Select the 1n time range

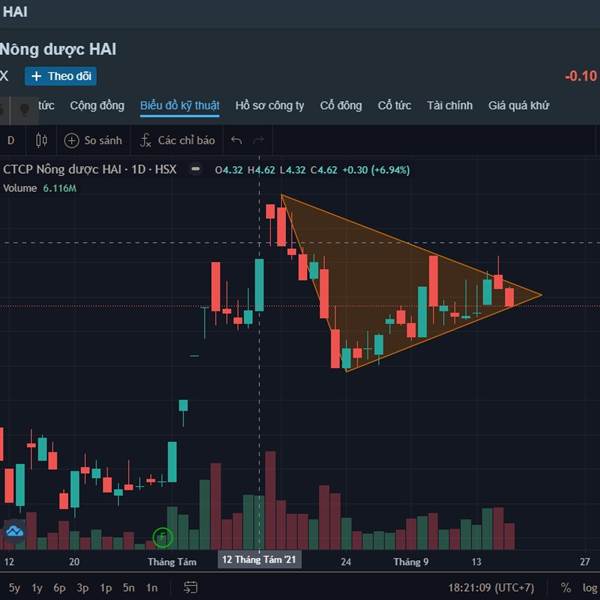tap(152, 588)
